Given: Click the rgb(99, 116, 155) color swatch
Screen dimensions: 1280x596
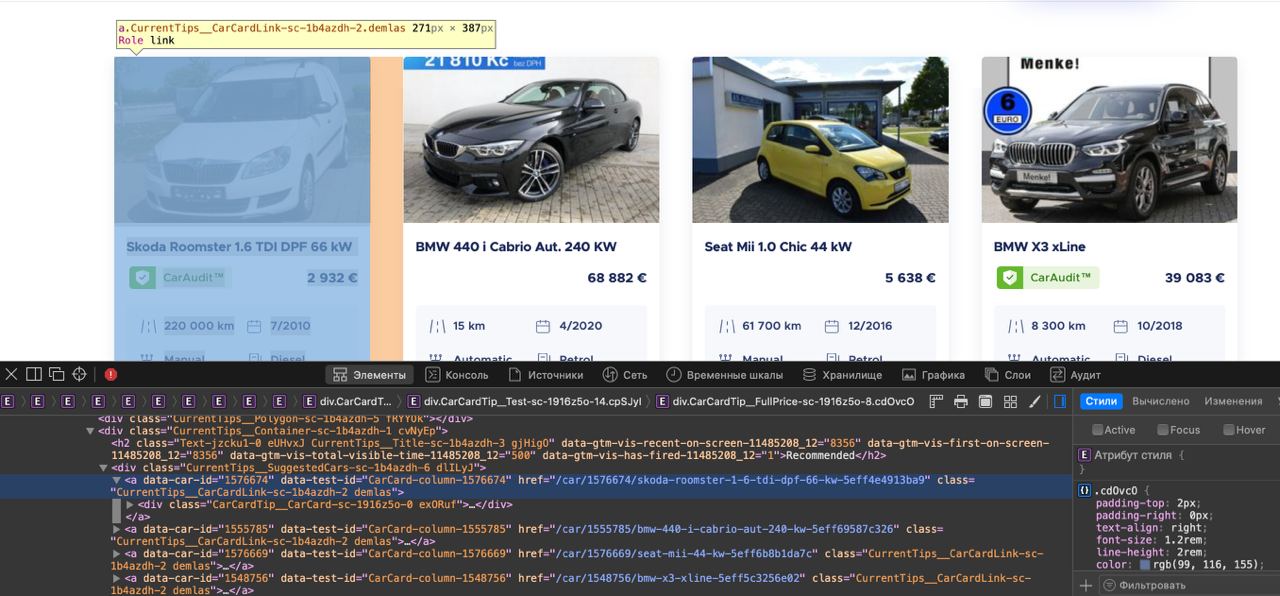Looking at the screenshot, I should tap(1144, 565).
